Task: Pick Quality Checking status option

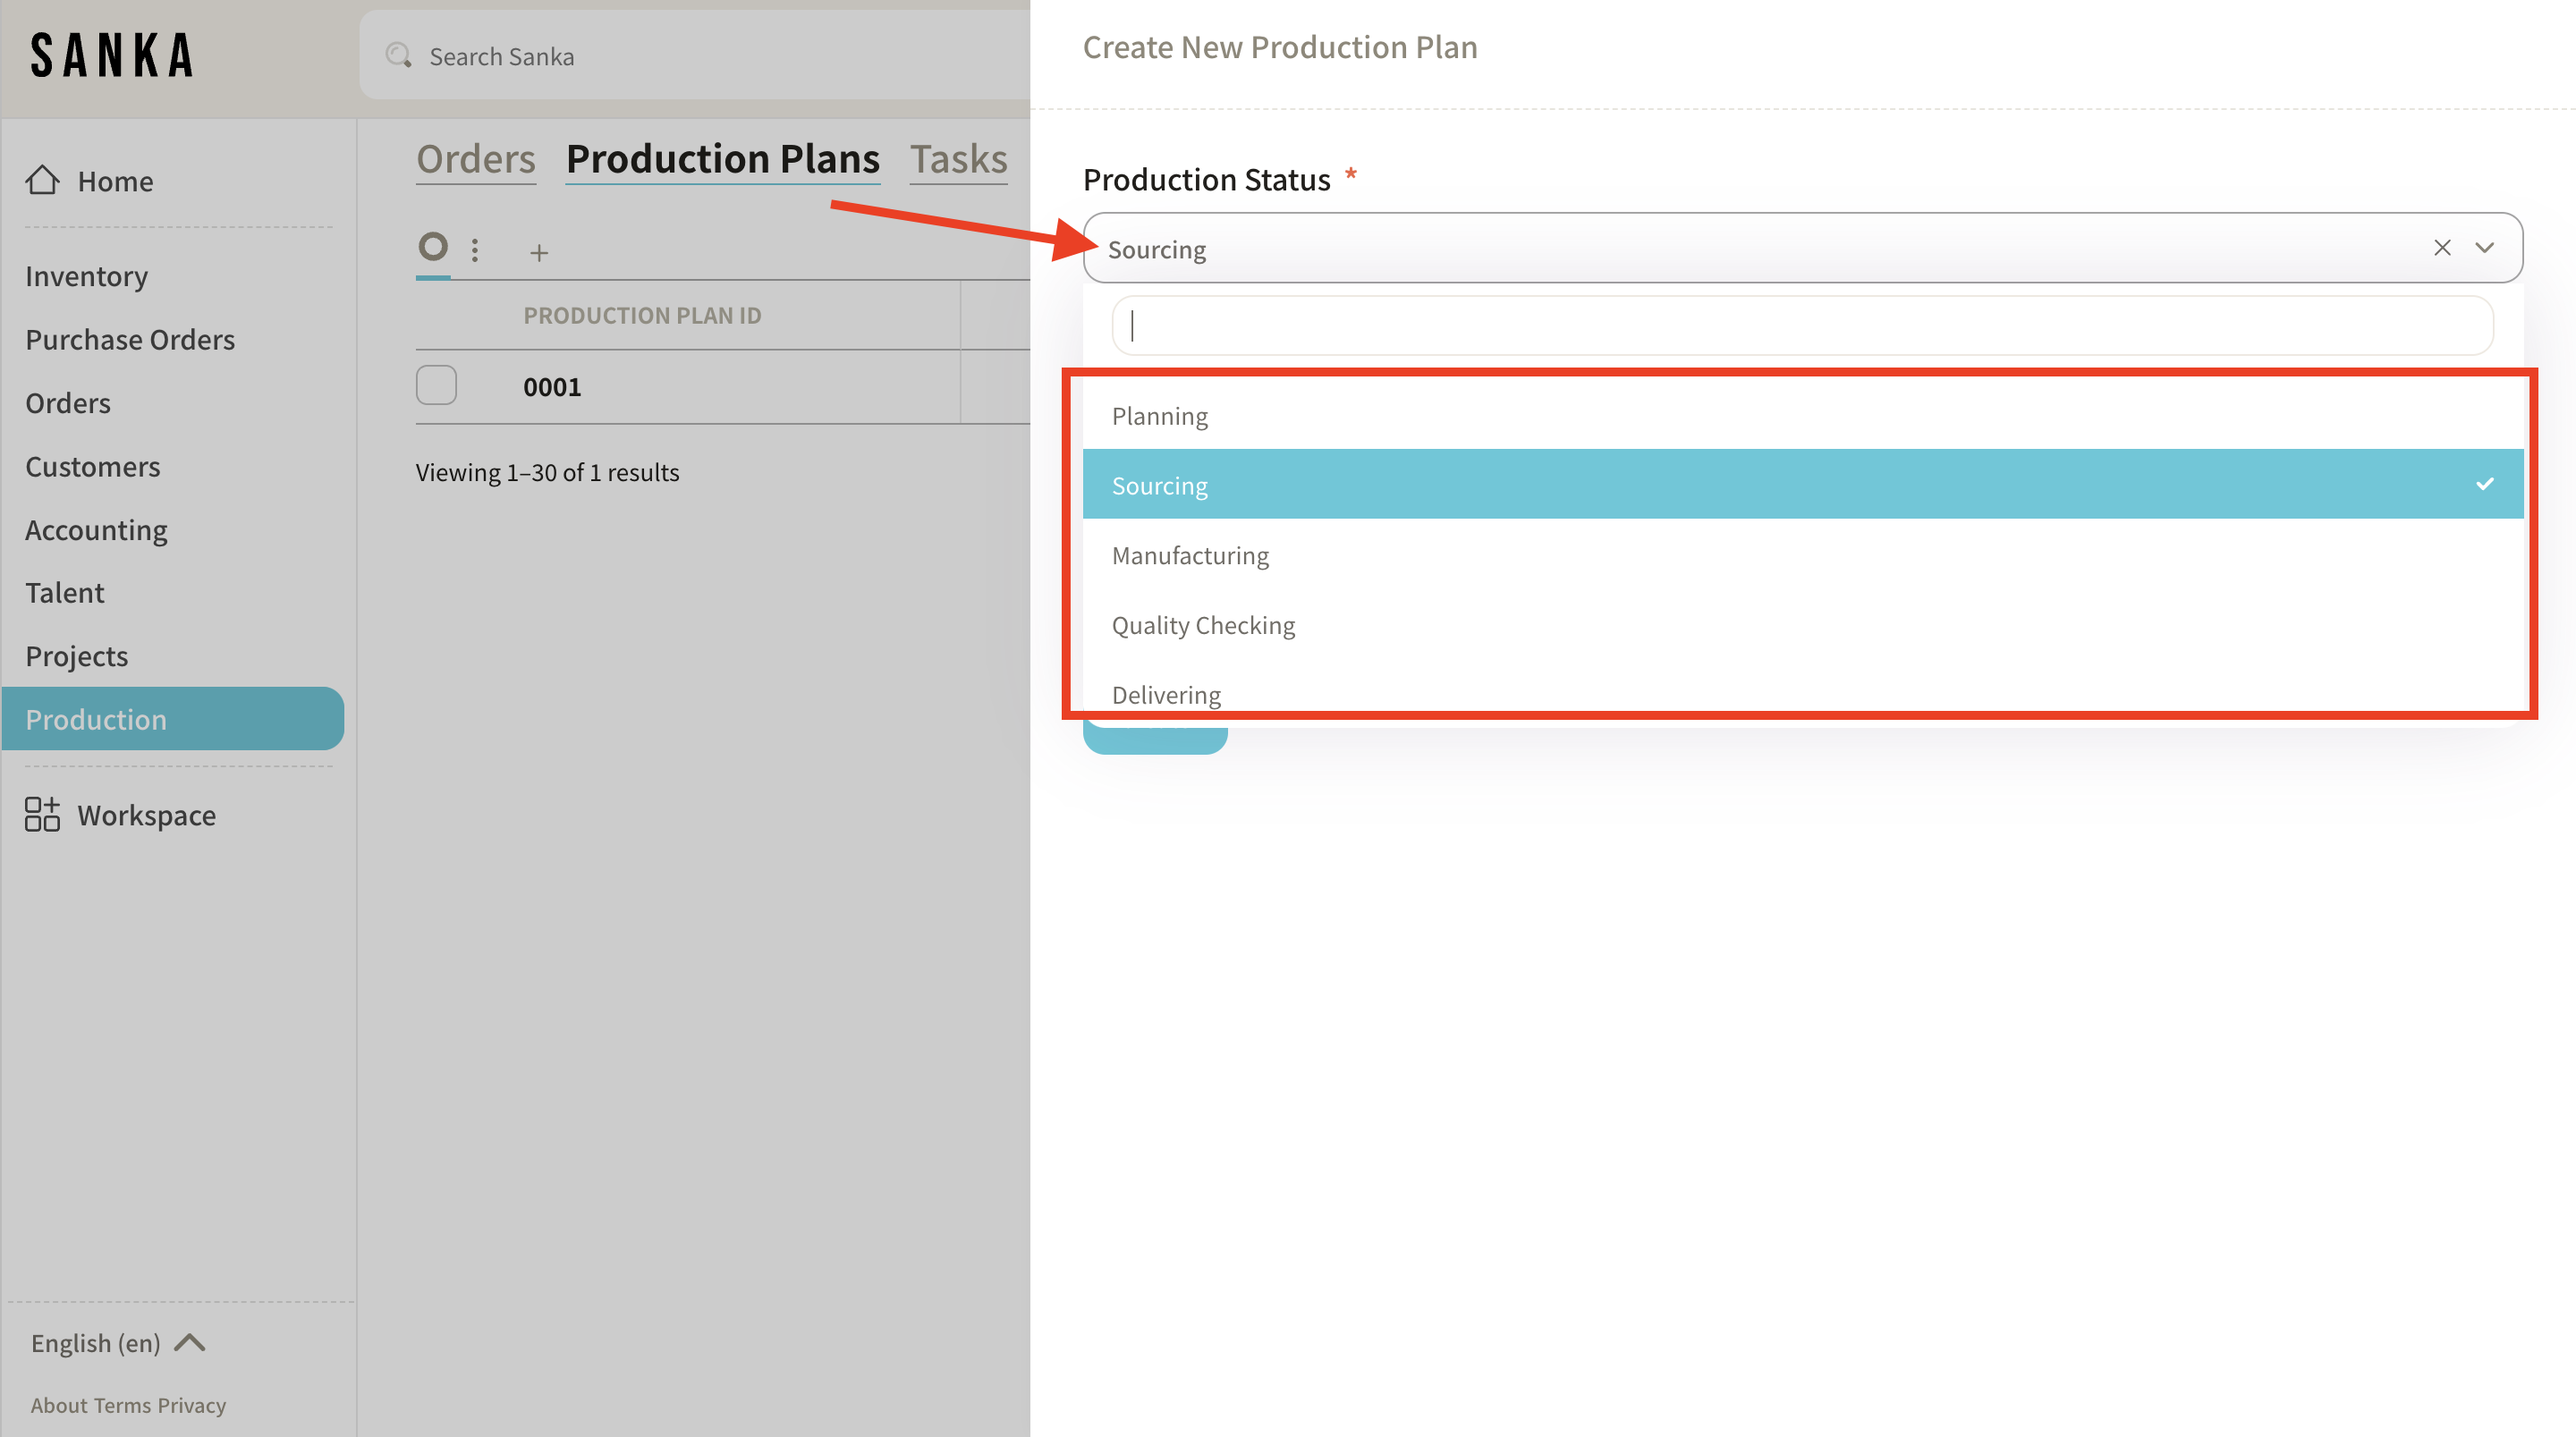Action: point(1203,625)
